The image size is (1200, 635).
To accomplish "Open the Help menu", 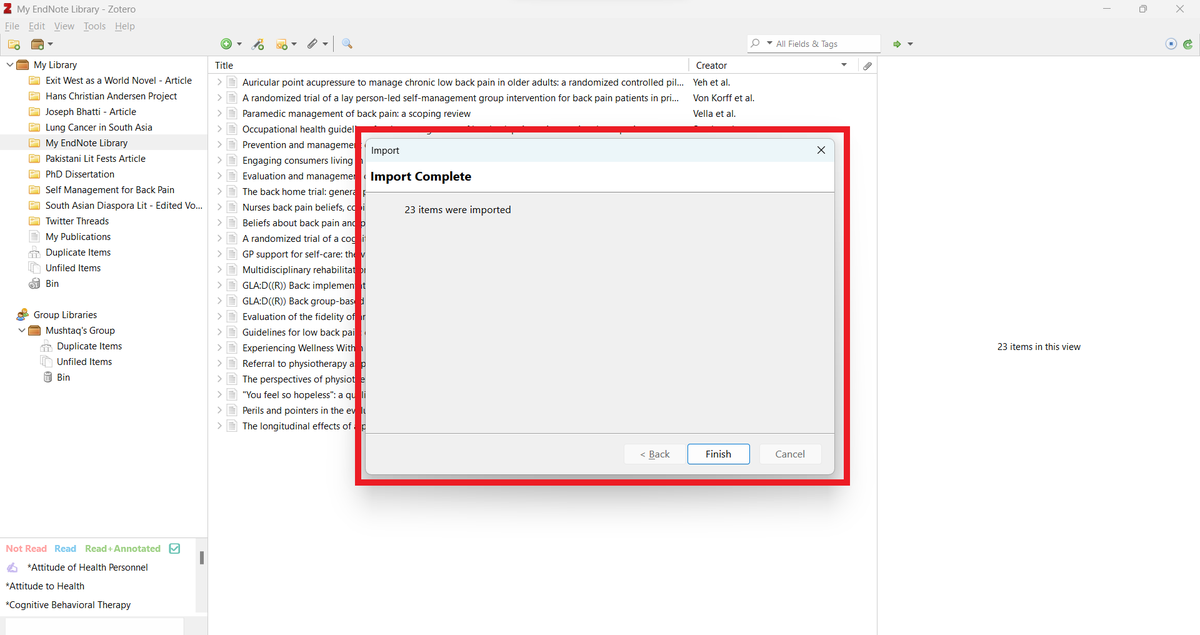I will 124,26.
